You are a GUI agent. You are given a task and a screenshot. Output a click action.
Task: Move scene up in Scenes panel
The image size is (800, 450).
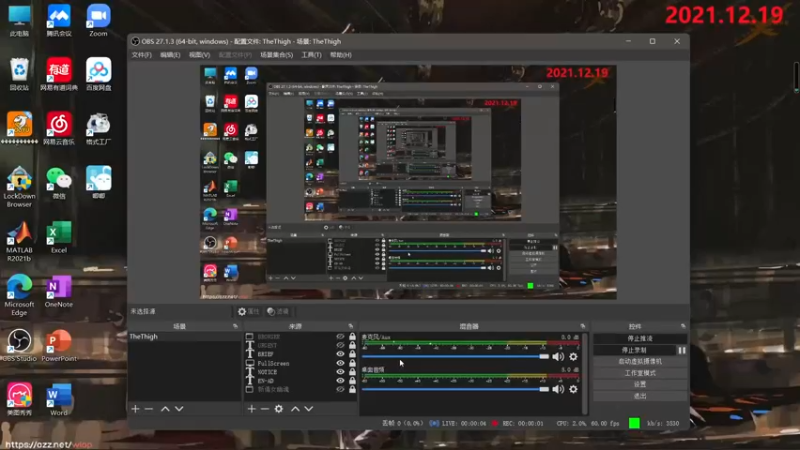(x=165, y=409)
